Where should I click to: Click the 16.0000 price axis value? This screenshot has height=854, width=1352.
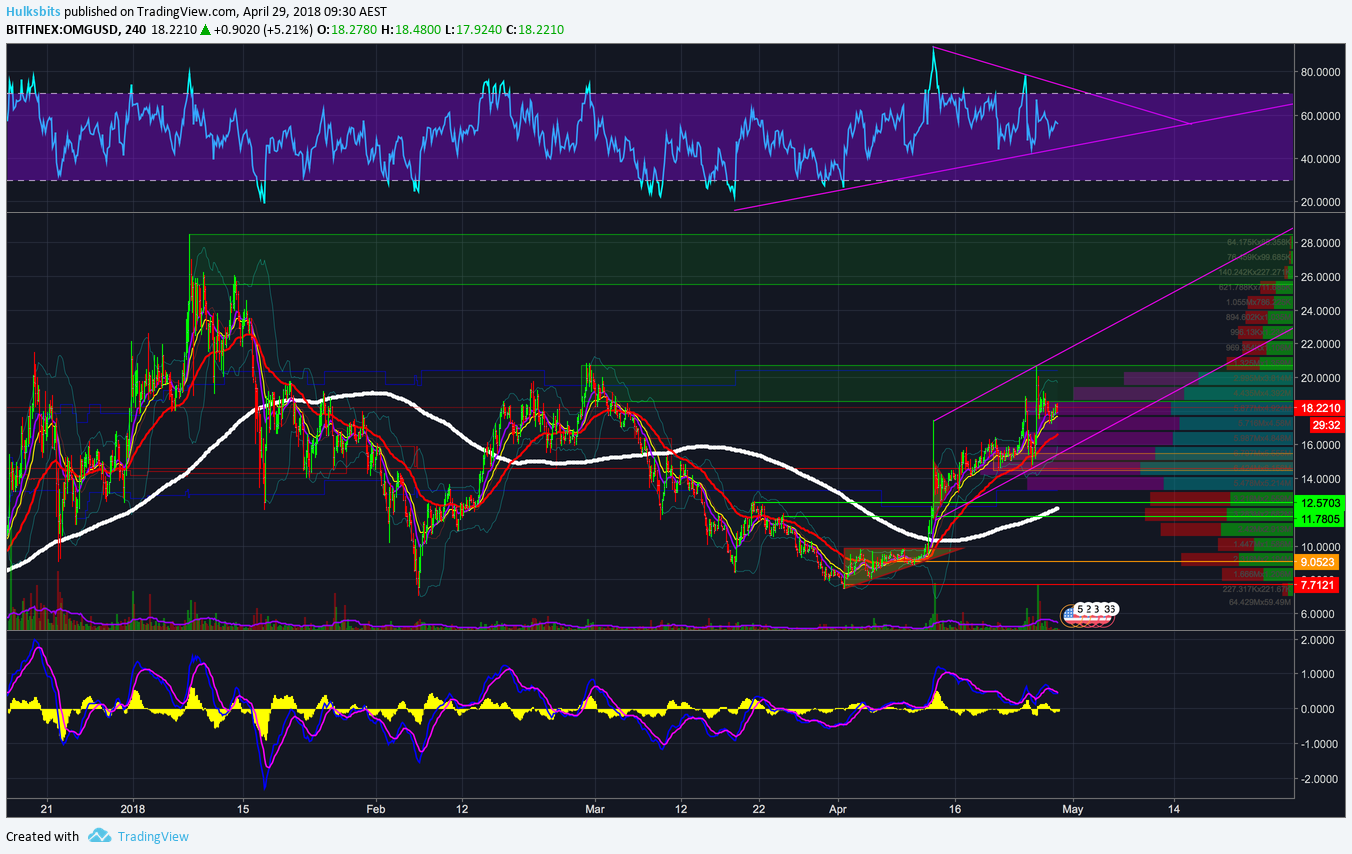tap(1320, 445)
